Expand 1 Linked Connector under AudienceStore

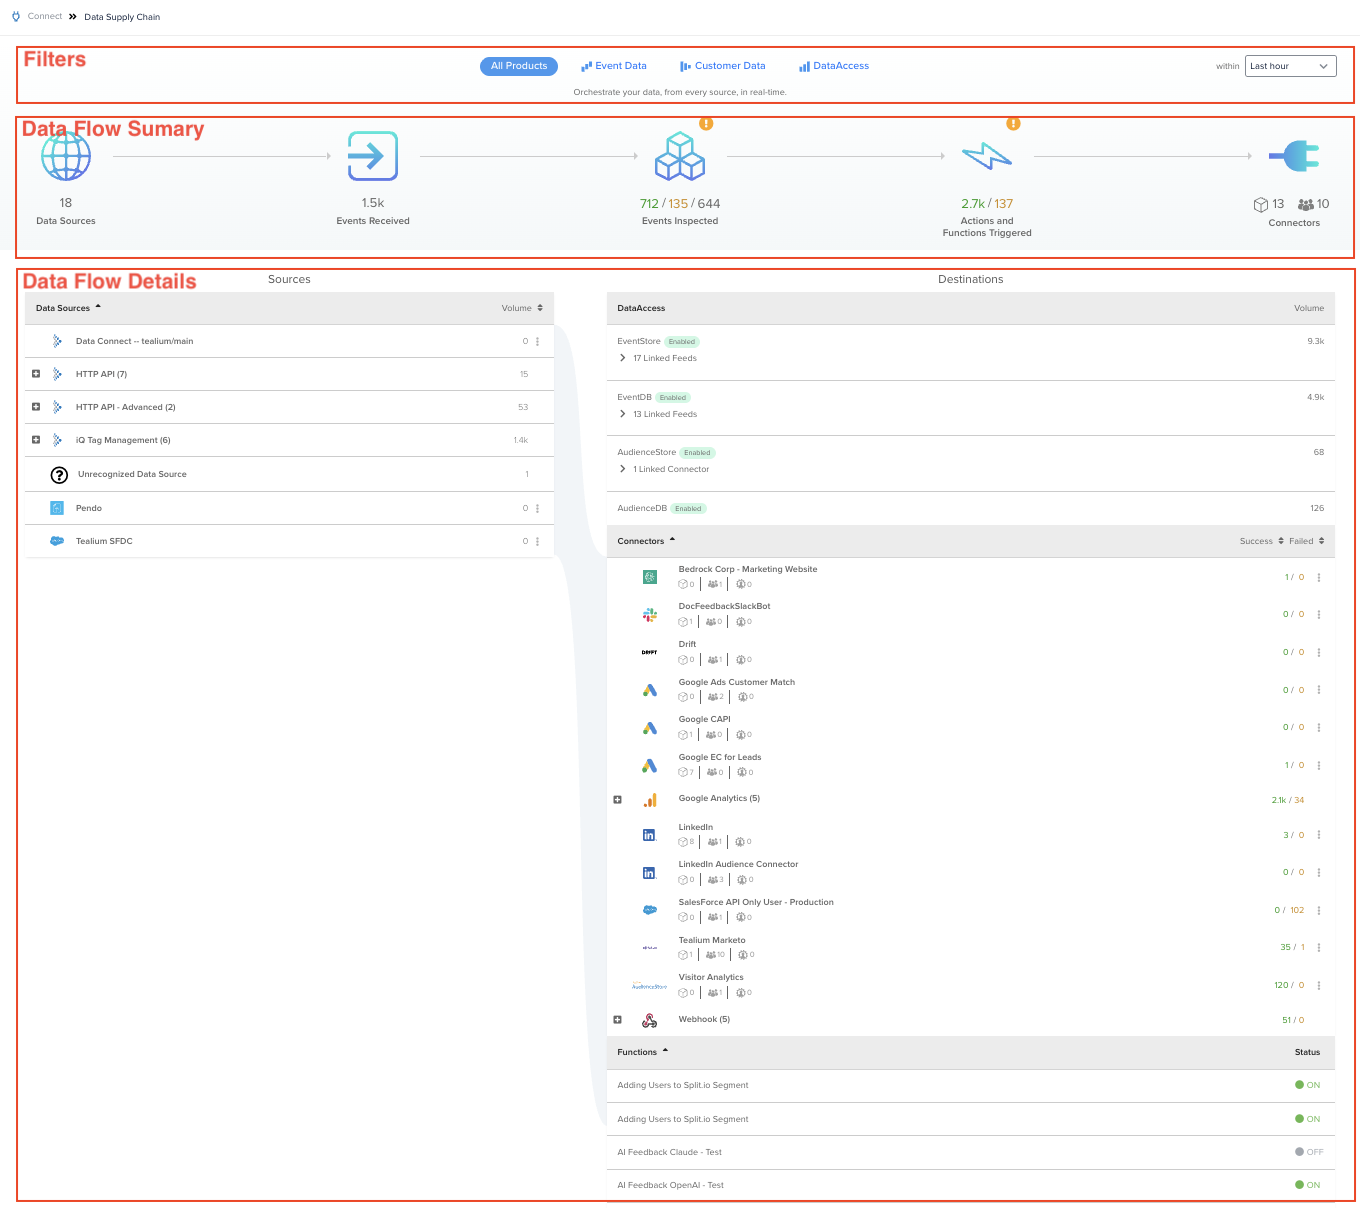tap(623, 469)
